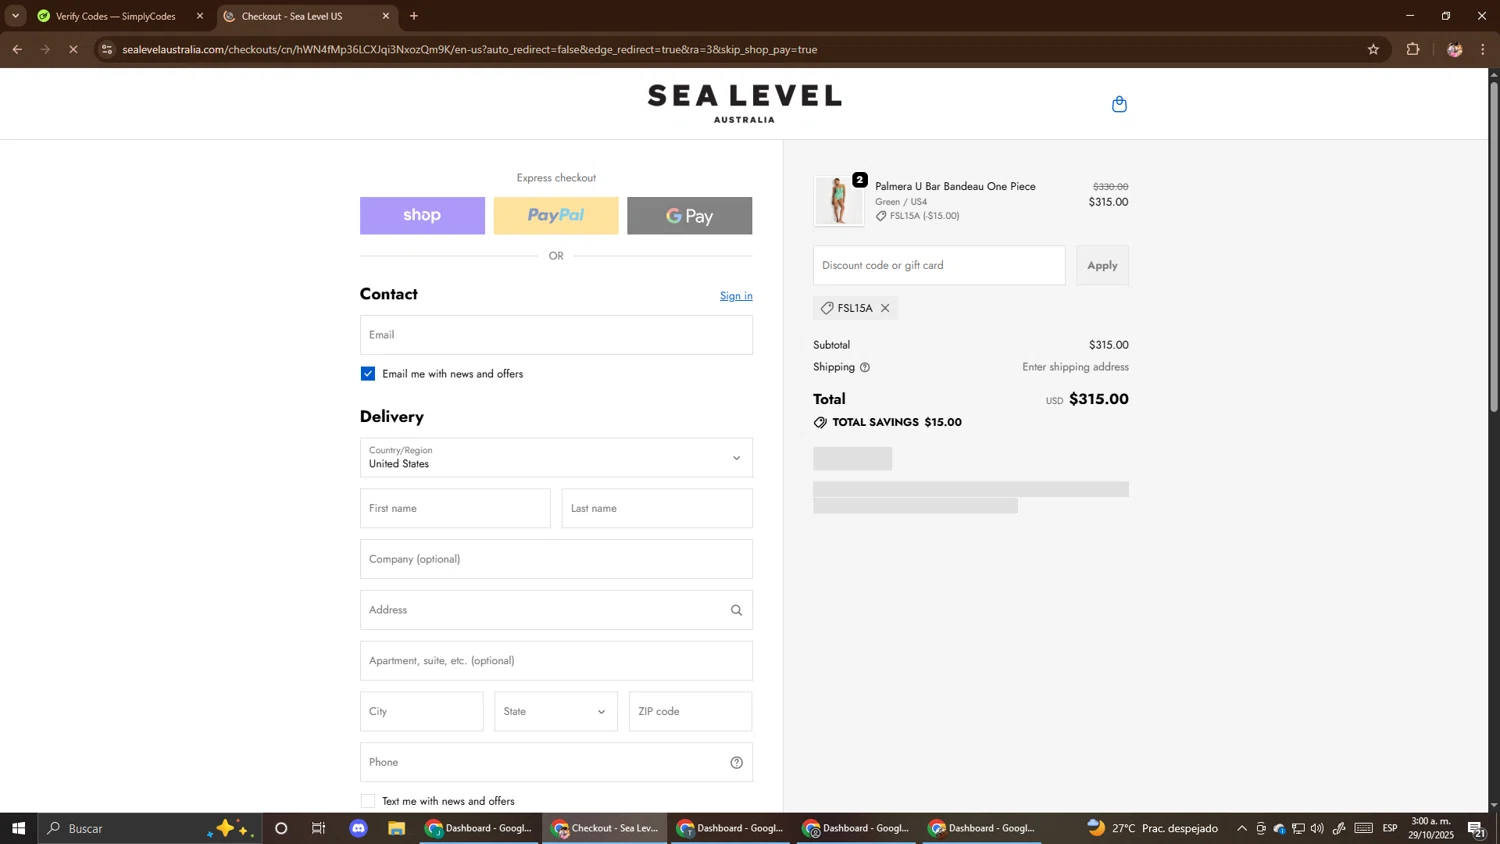Open the volume control in system tray
1500x844 pixels.
[x=1317, y=828]
